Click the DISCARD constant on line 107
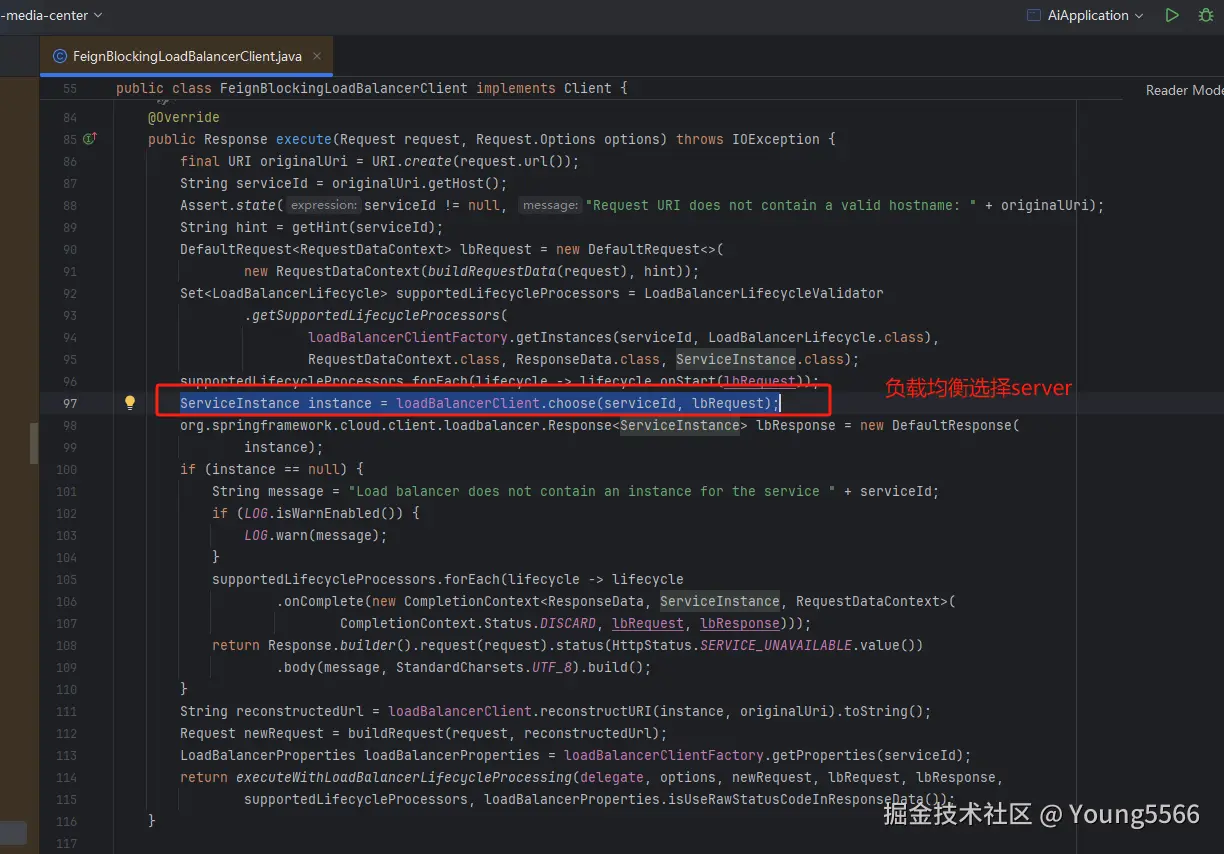This screenshot has width=1224, height=854. coord(568,623)
